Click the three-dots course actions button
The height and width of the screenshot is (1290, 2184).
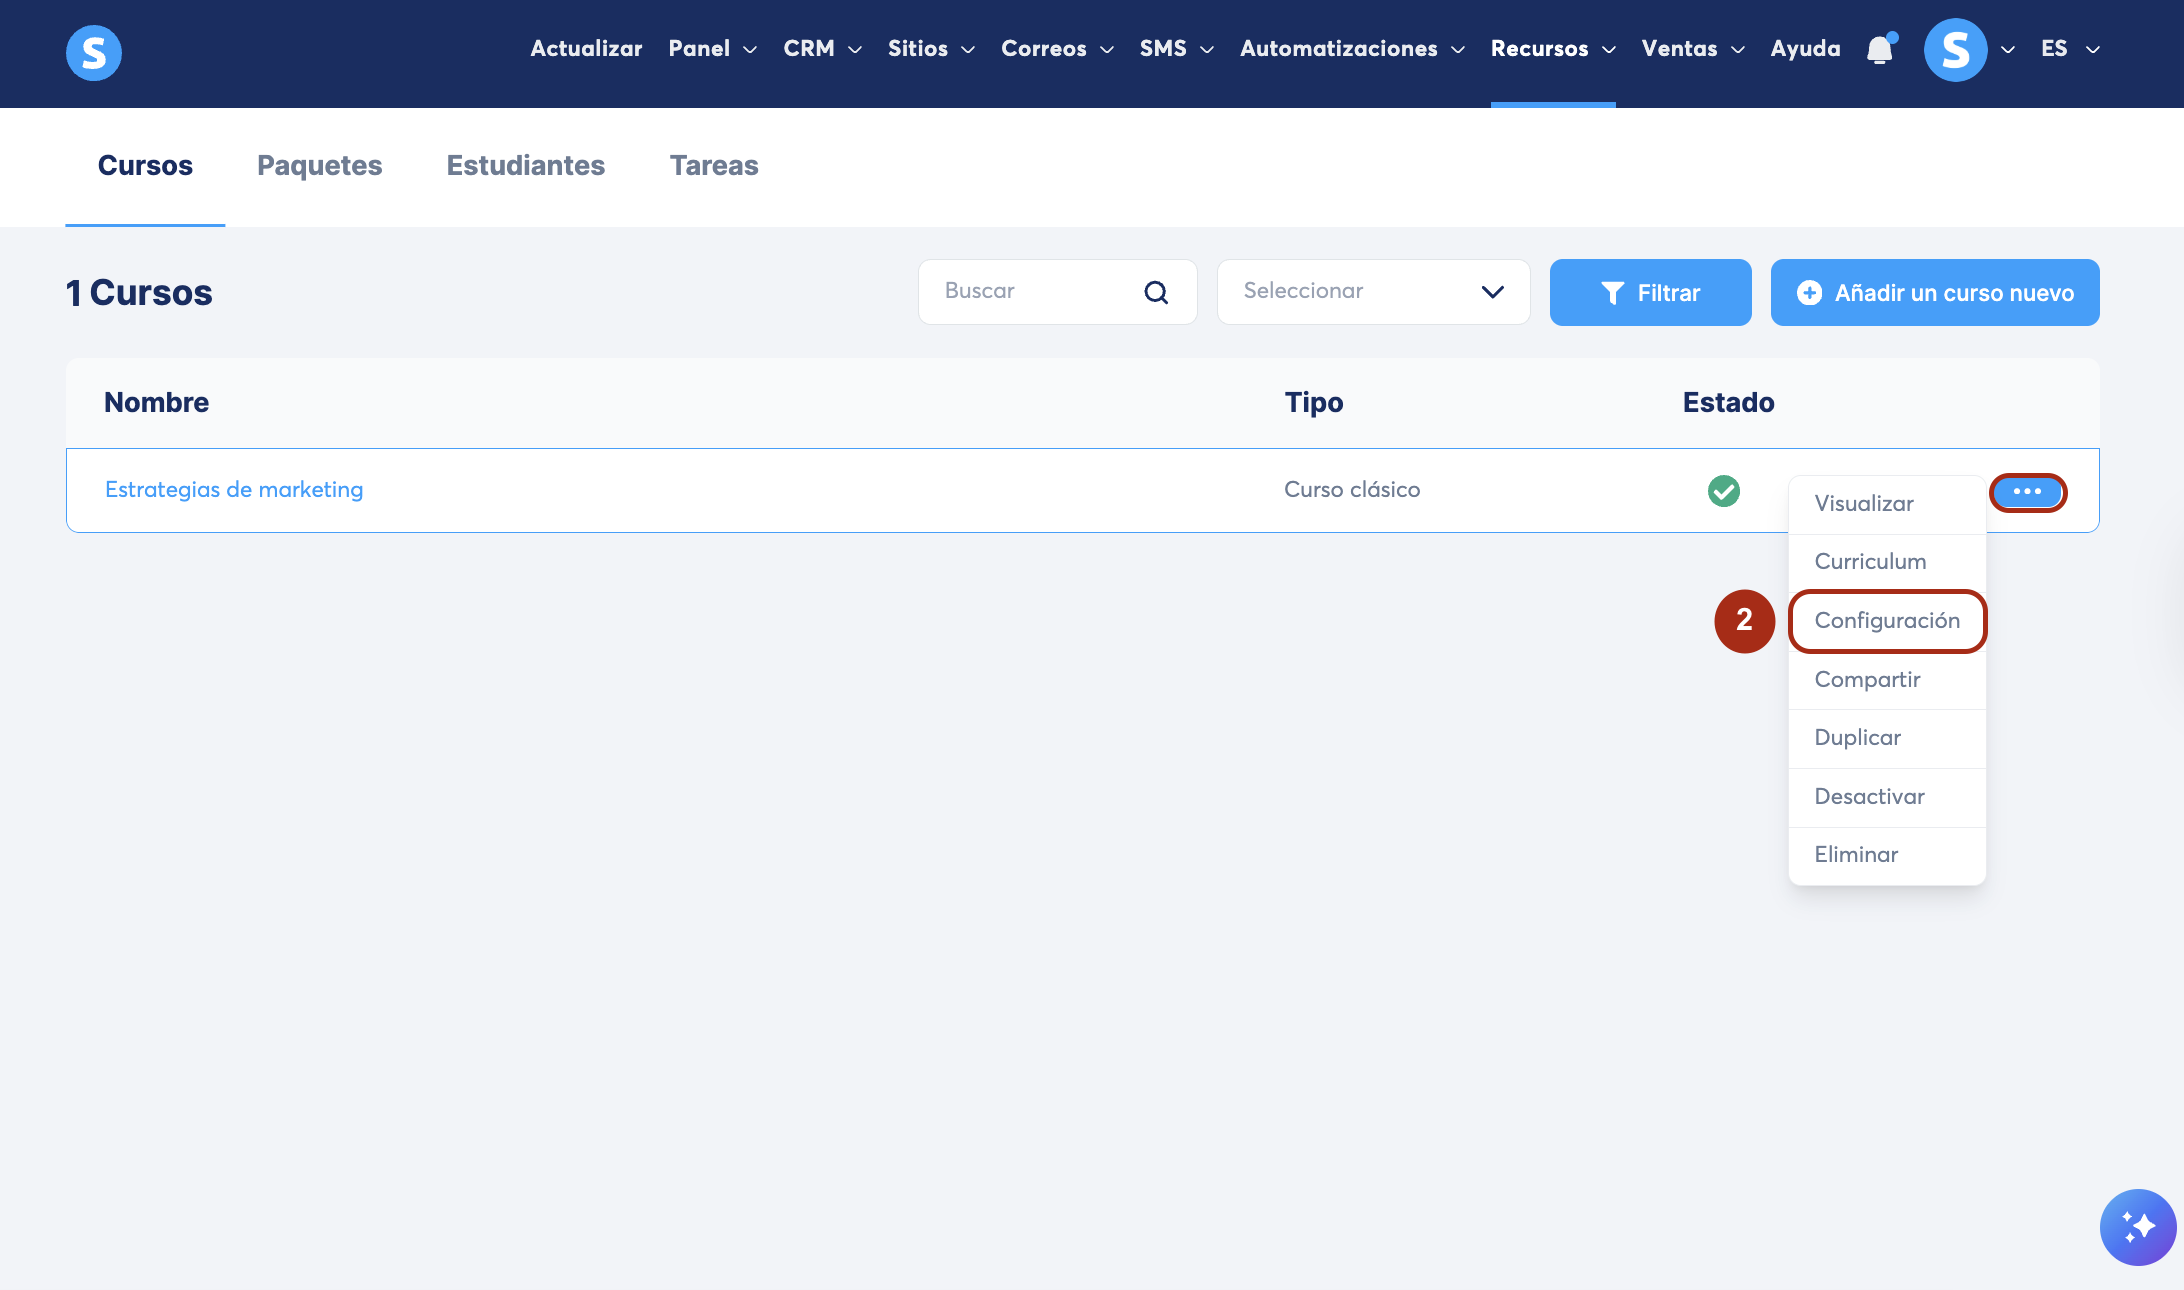tap(2027, 492)
